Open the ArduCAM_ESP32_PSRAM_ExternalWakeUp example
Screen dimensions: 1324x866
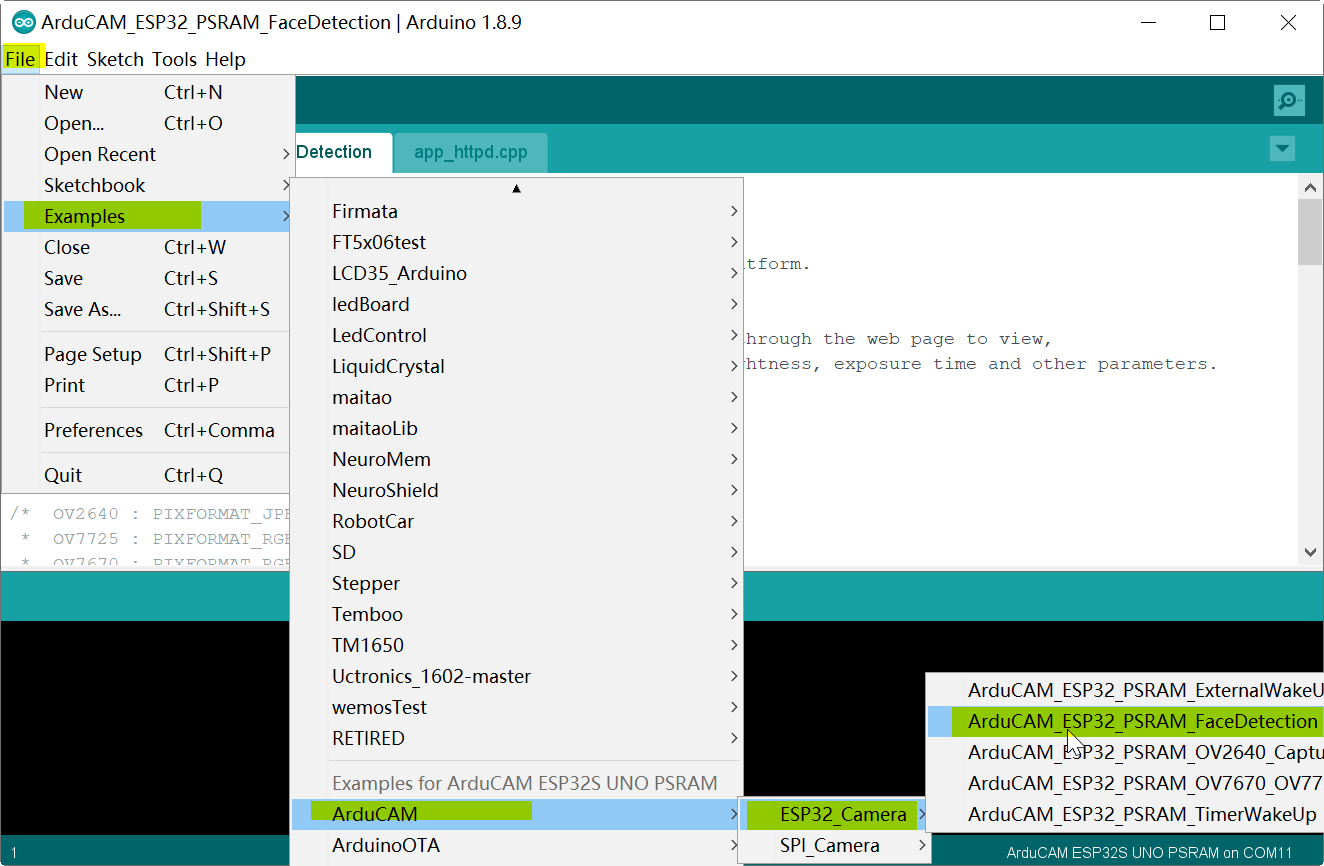tap(1125, 690)
